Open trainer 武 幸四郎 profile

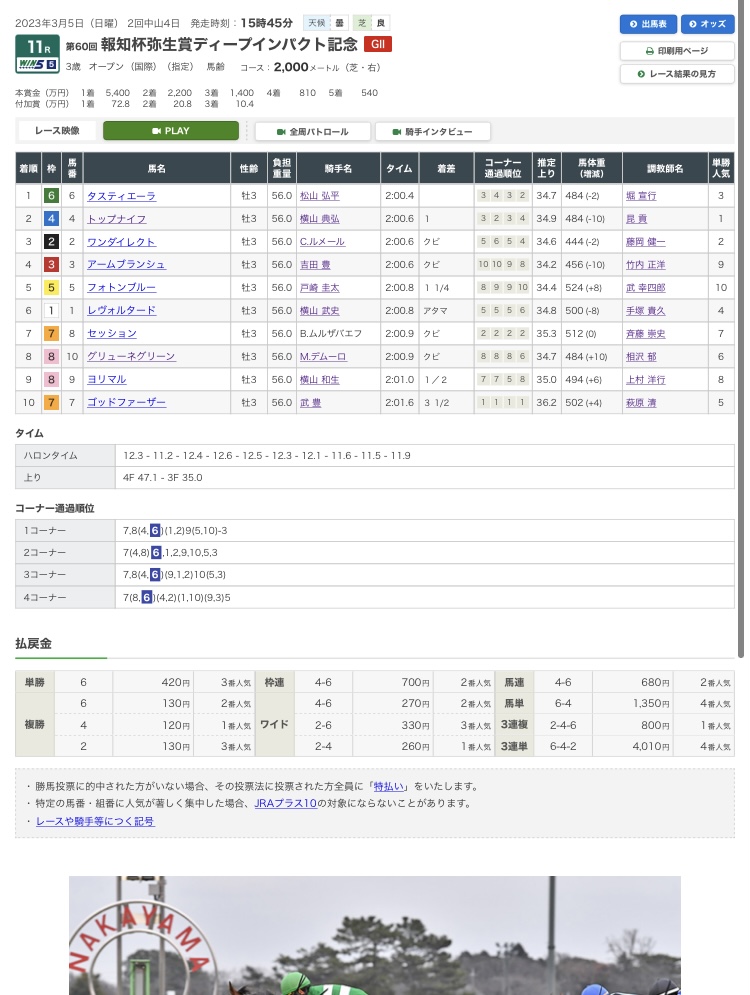tap(645, 287)
